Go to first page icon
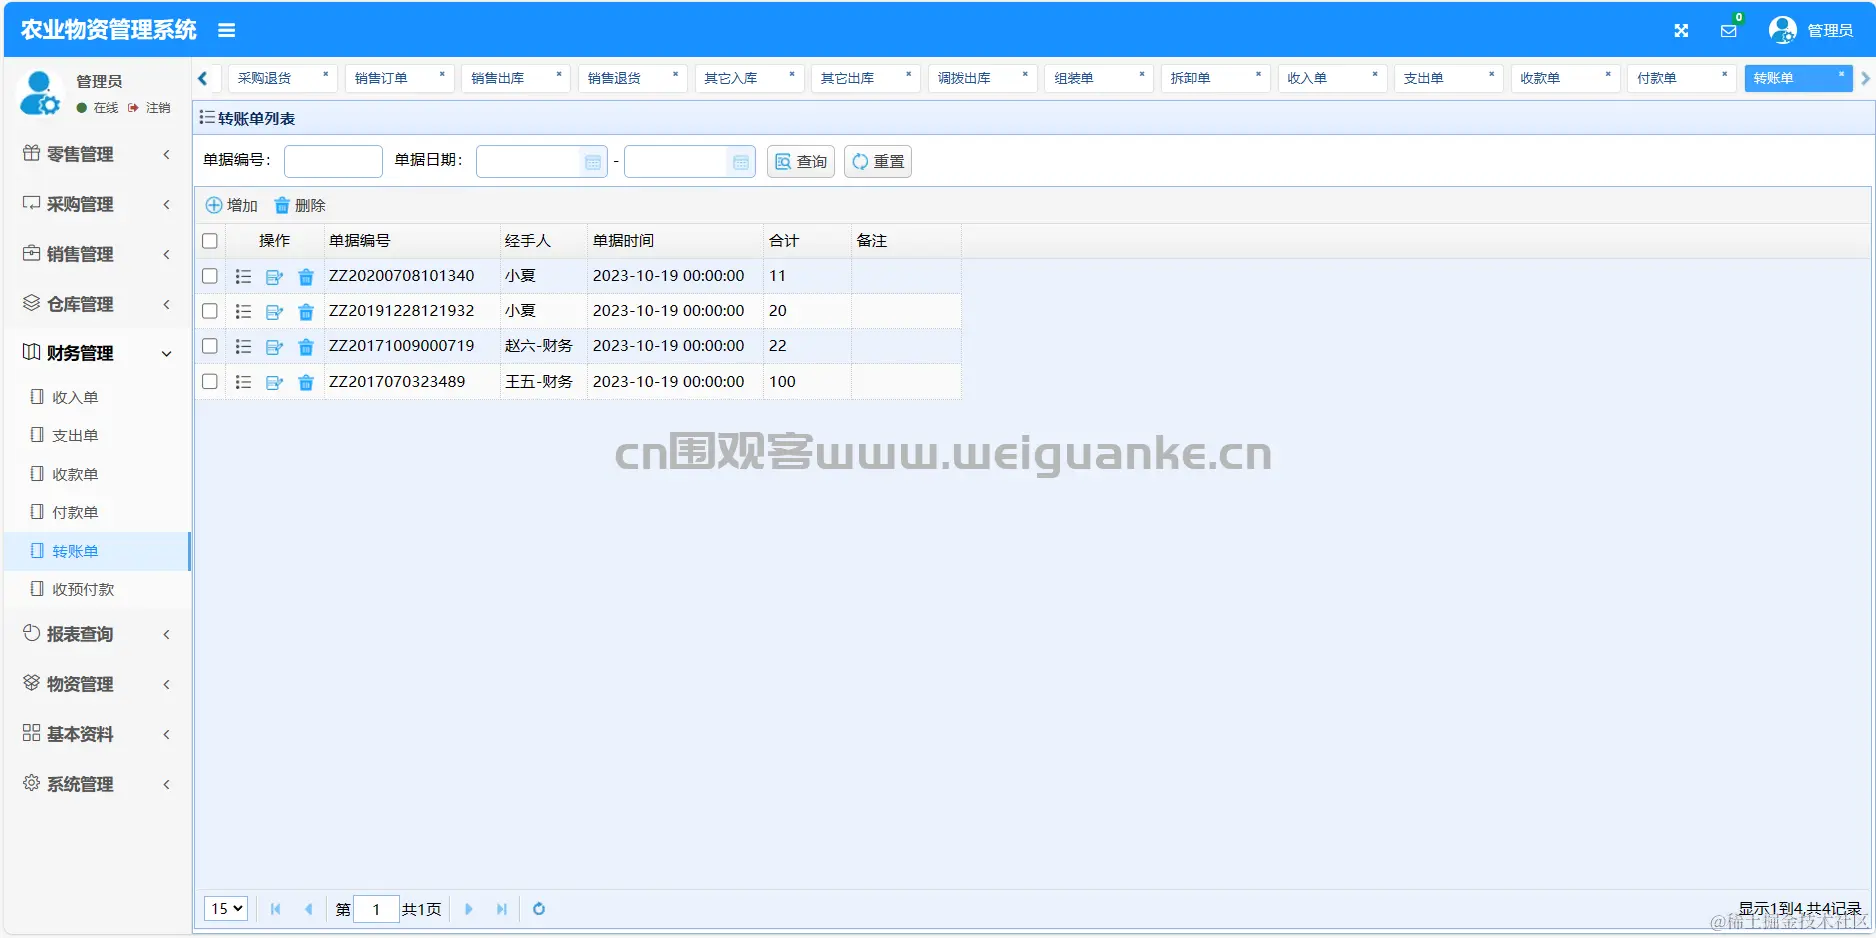This screenshot has width=1876, height=938. click(275, 909)
